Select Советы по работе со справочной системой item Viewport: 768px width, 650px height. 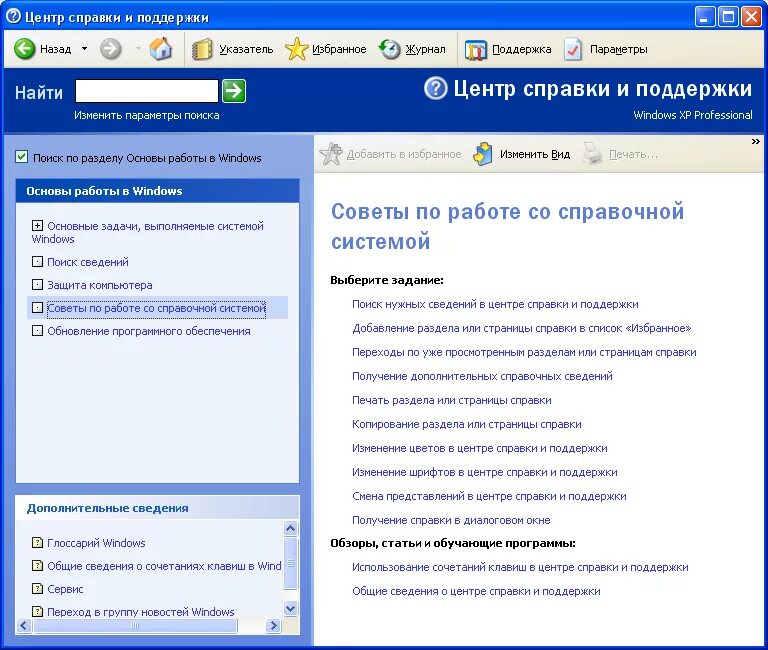coord(156,308)
